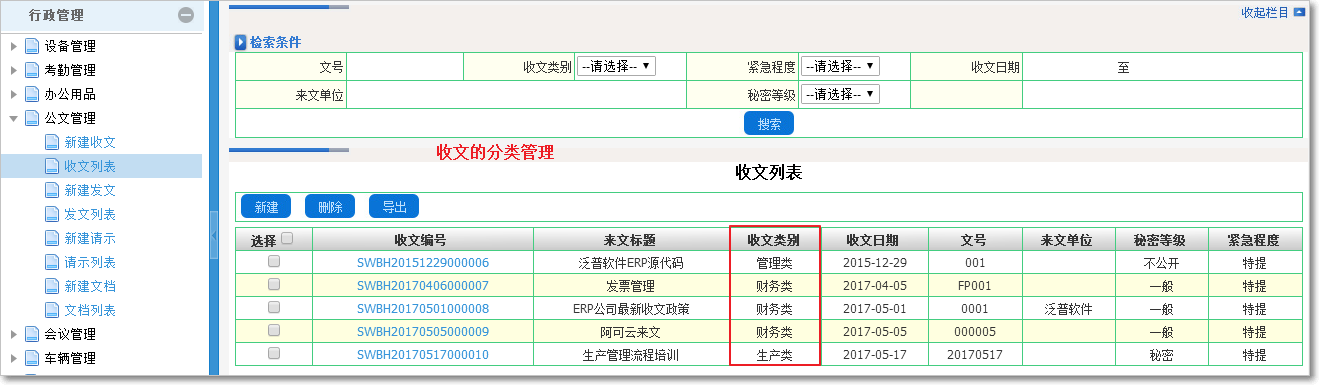The width and height of the screenshot is (1319, 385).
Task: Open record SWBH20170501000008
Action: pyautogui.click(x=423, y=308)
